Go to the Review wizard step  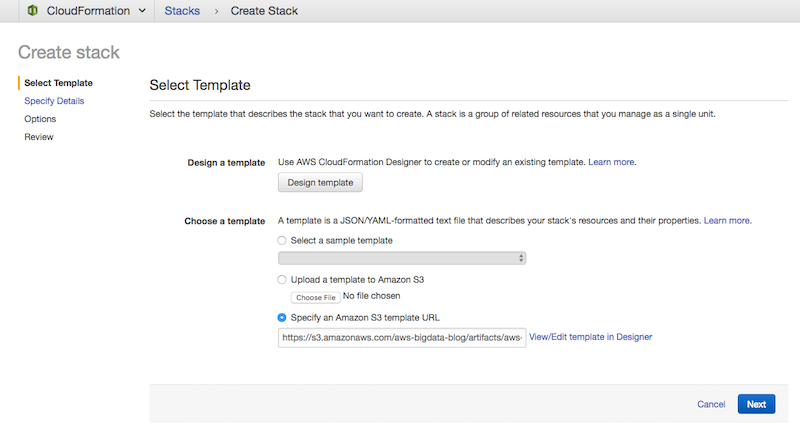point(39,137)
